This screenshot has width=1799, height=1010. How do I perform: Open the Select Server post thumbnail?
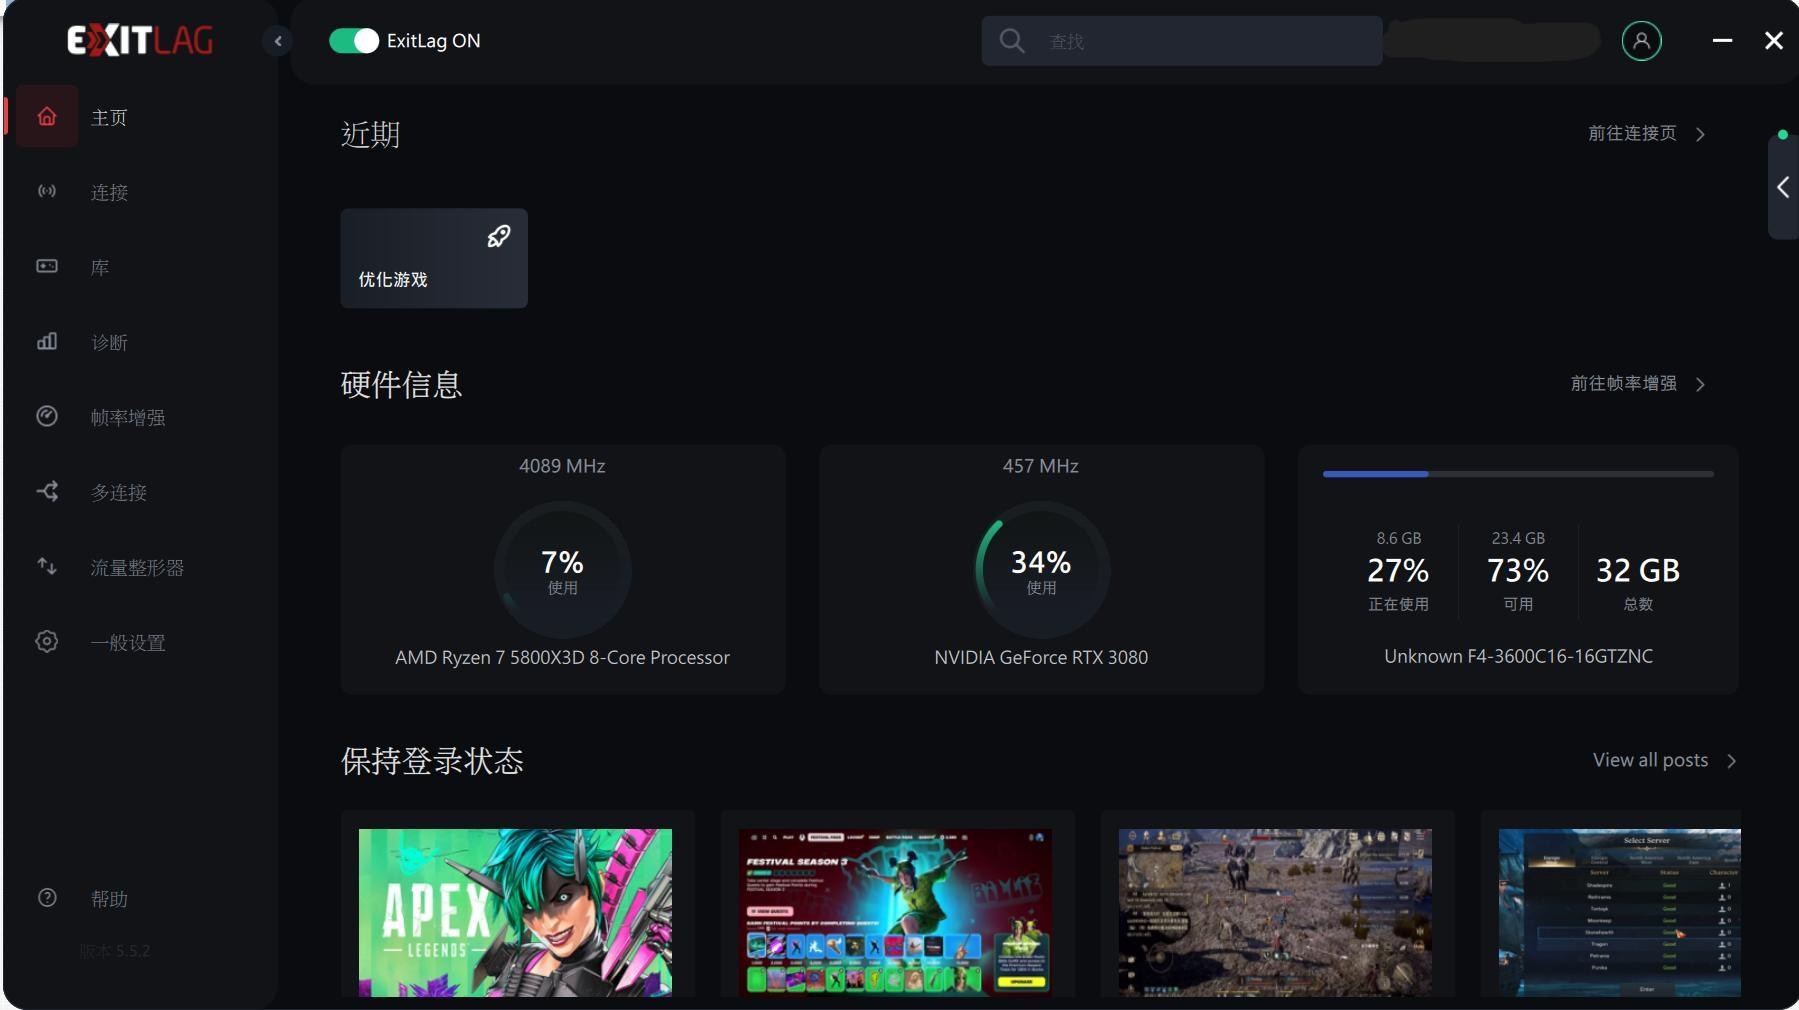(x=1620, y=912)
